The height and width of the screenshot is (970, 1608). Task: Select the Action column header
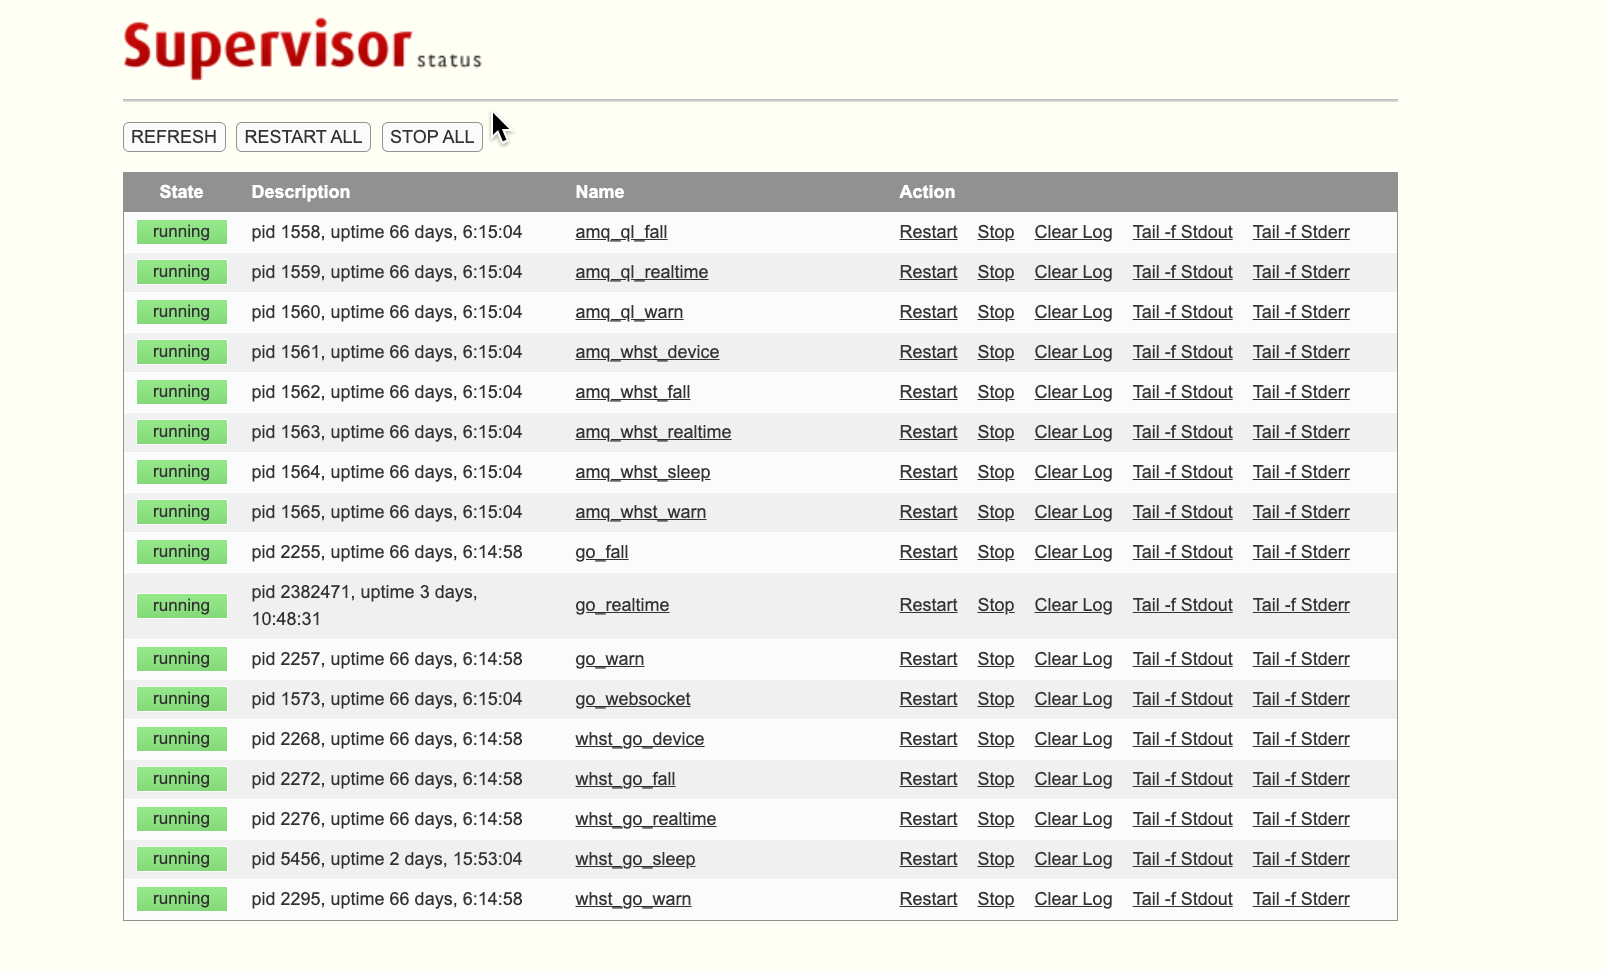click(x=926, y=192)
